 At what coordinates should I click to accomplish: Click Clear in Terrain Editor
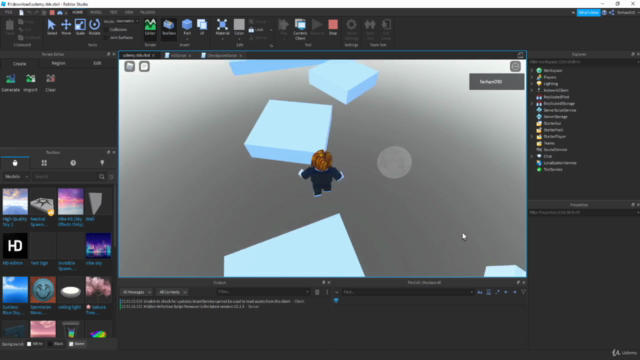point(50,83)
